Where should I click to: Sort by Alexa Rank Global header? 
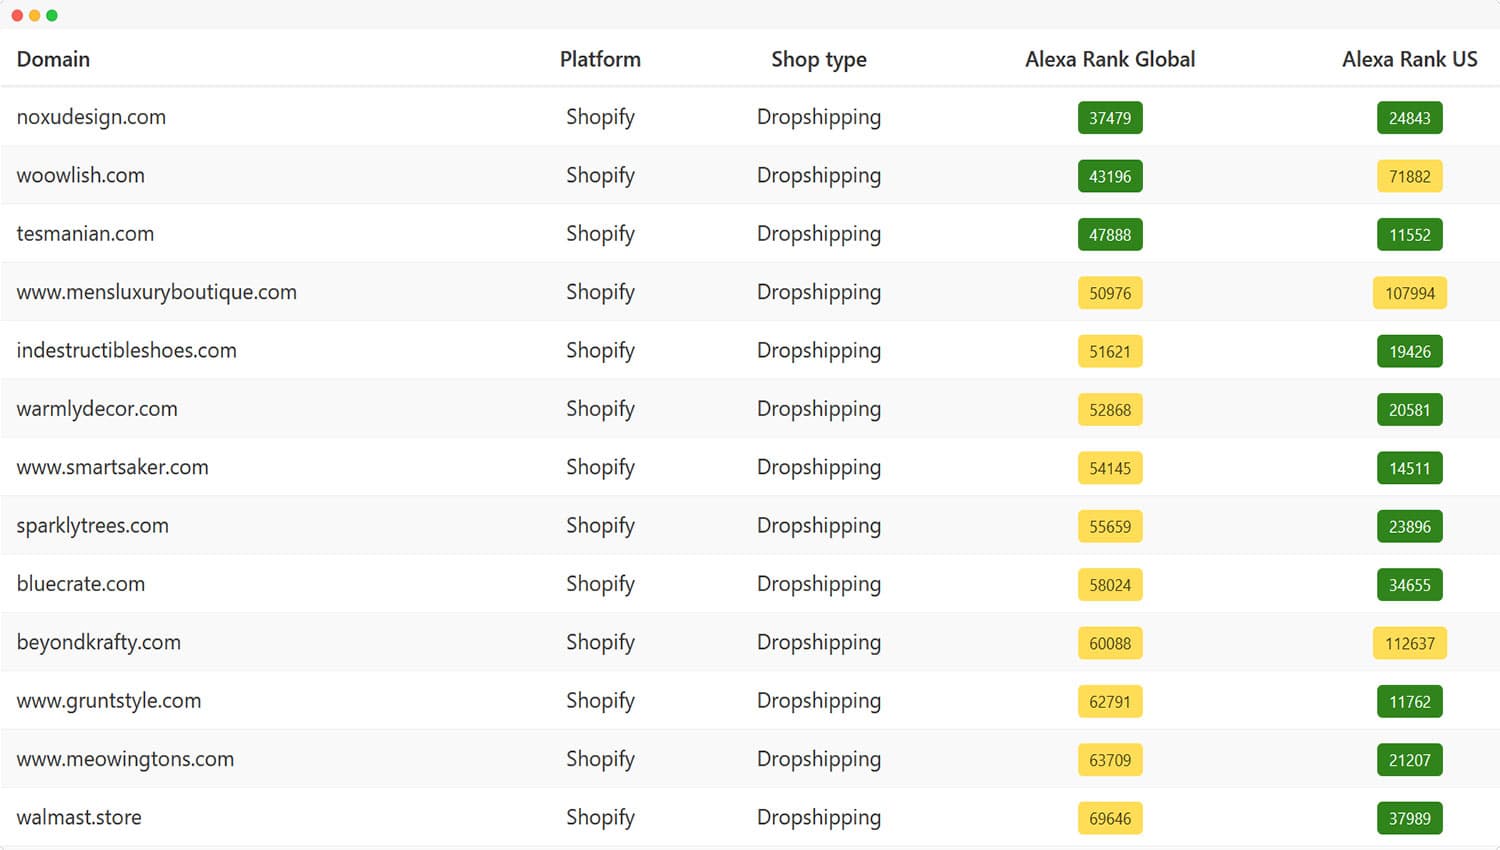pyautogui.click(x=1110, y=59)
